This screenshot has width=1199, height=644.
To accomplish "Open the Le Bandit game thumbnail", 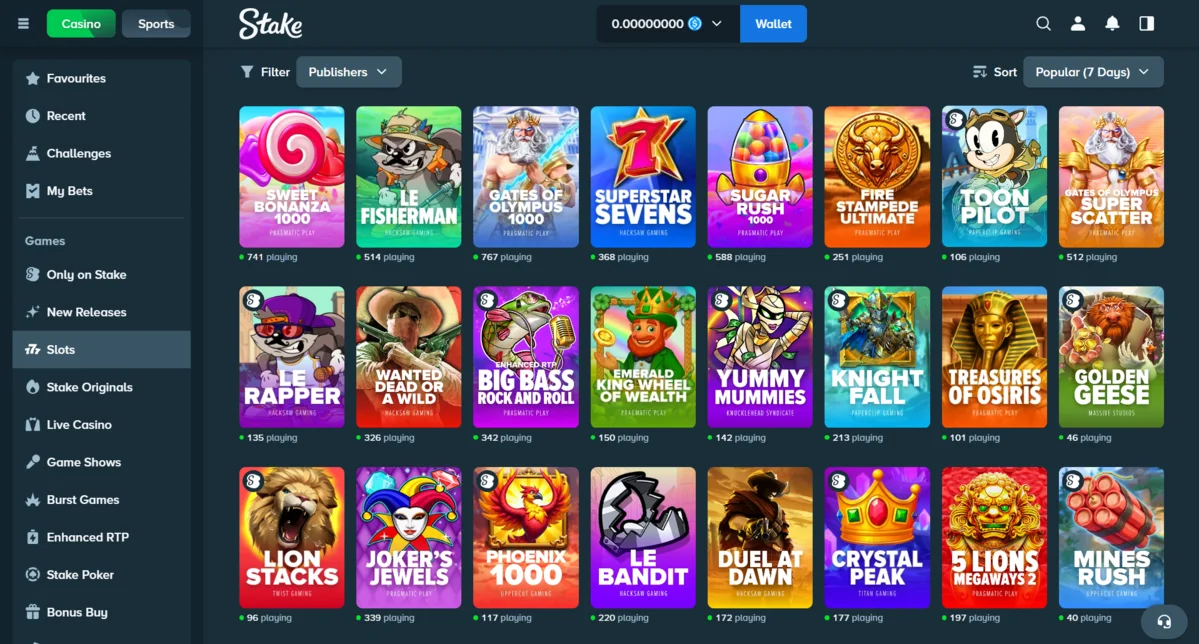I will coord(643,538).
